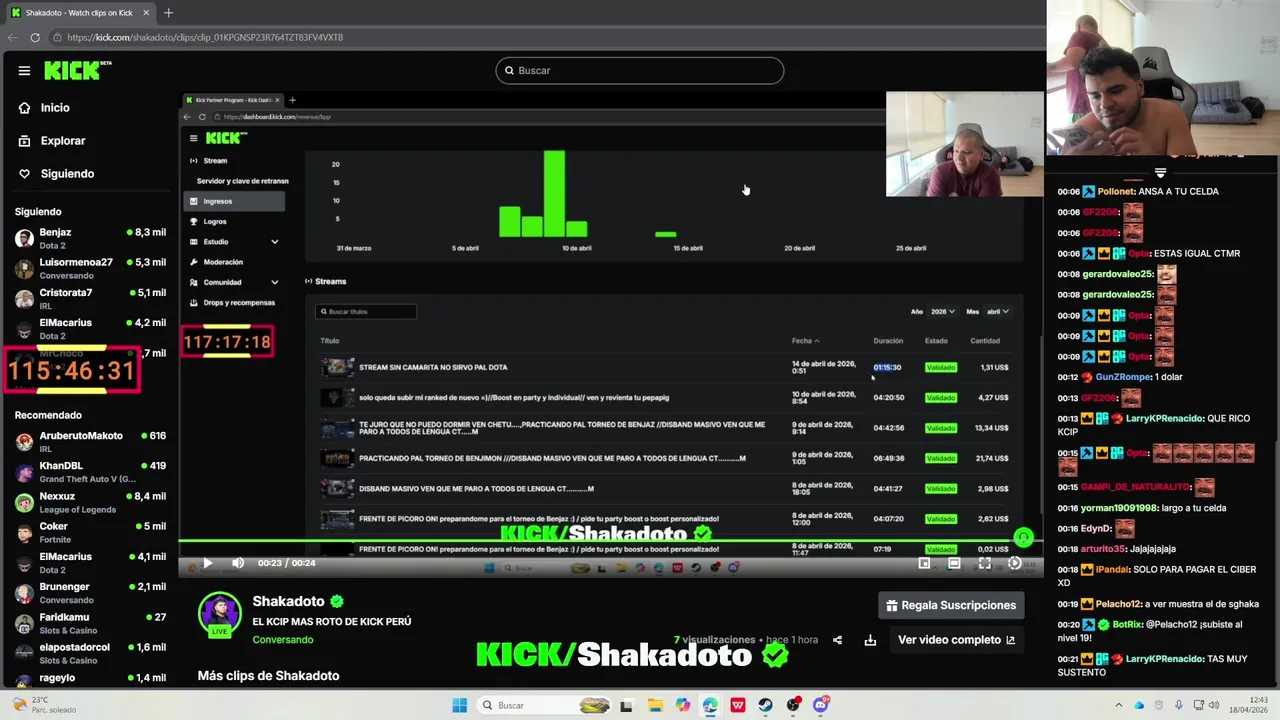Open AruberutoMakoto recommended channel
Image resolution: width=1280 pixels, height=720 pixels.
click(x=90, y=442)
